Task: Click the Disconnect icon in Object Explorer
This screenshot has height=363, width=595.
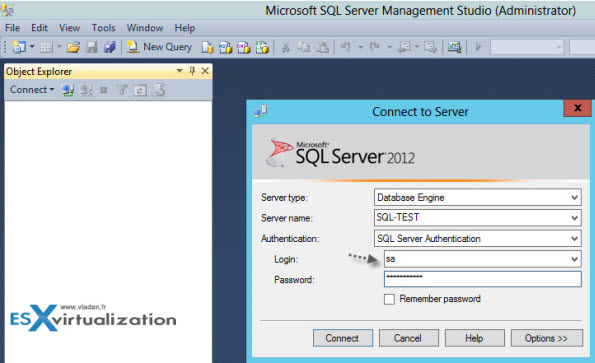Action: (86, 90)
